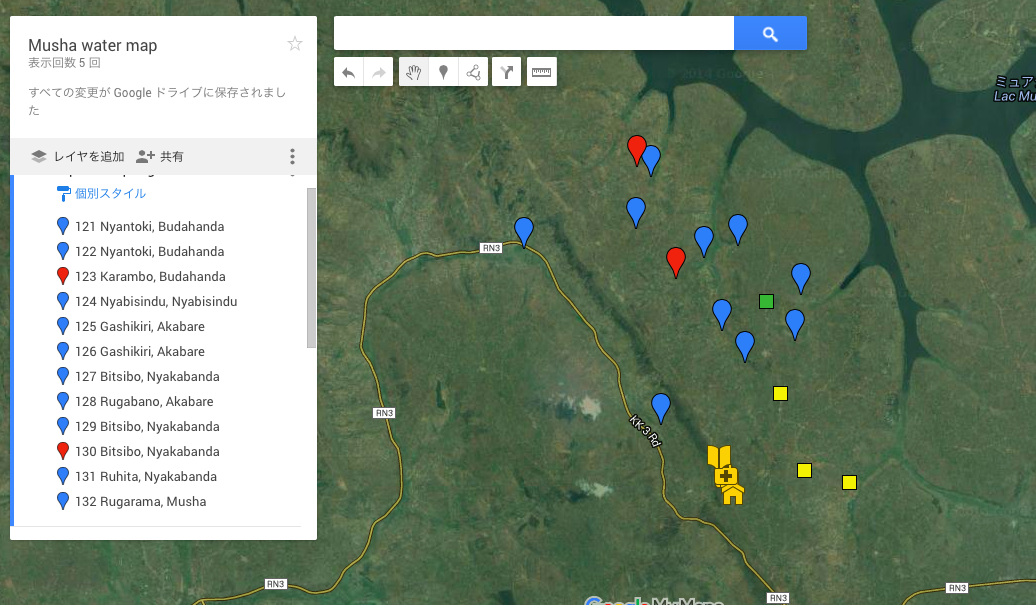
Task: Open the map options three-dot menu
Action: [x=292, y=157]
